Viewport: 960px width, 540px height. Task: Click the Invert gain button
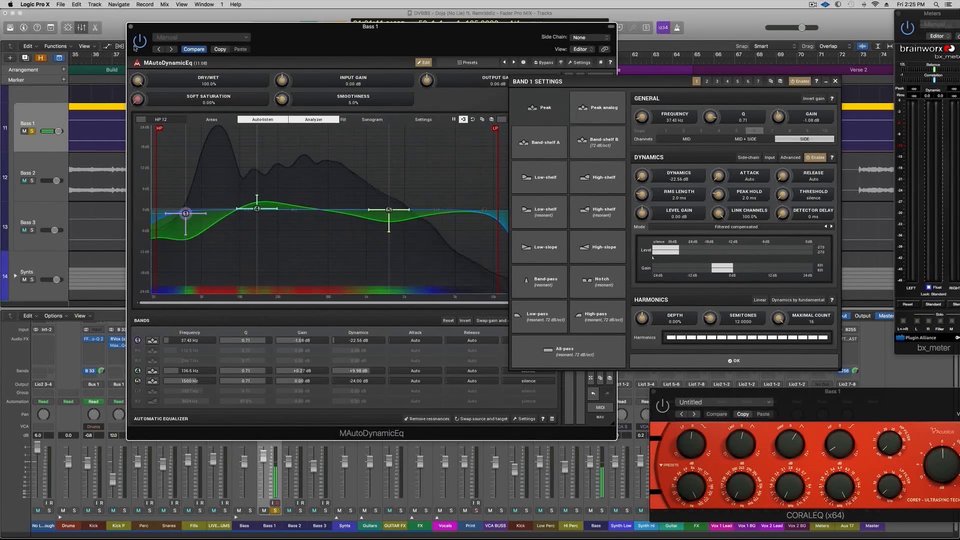[x=814, y=98]
